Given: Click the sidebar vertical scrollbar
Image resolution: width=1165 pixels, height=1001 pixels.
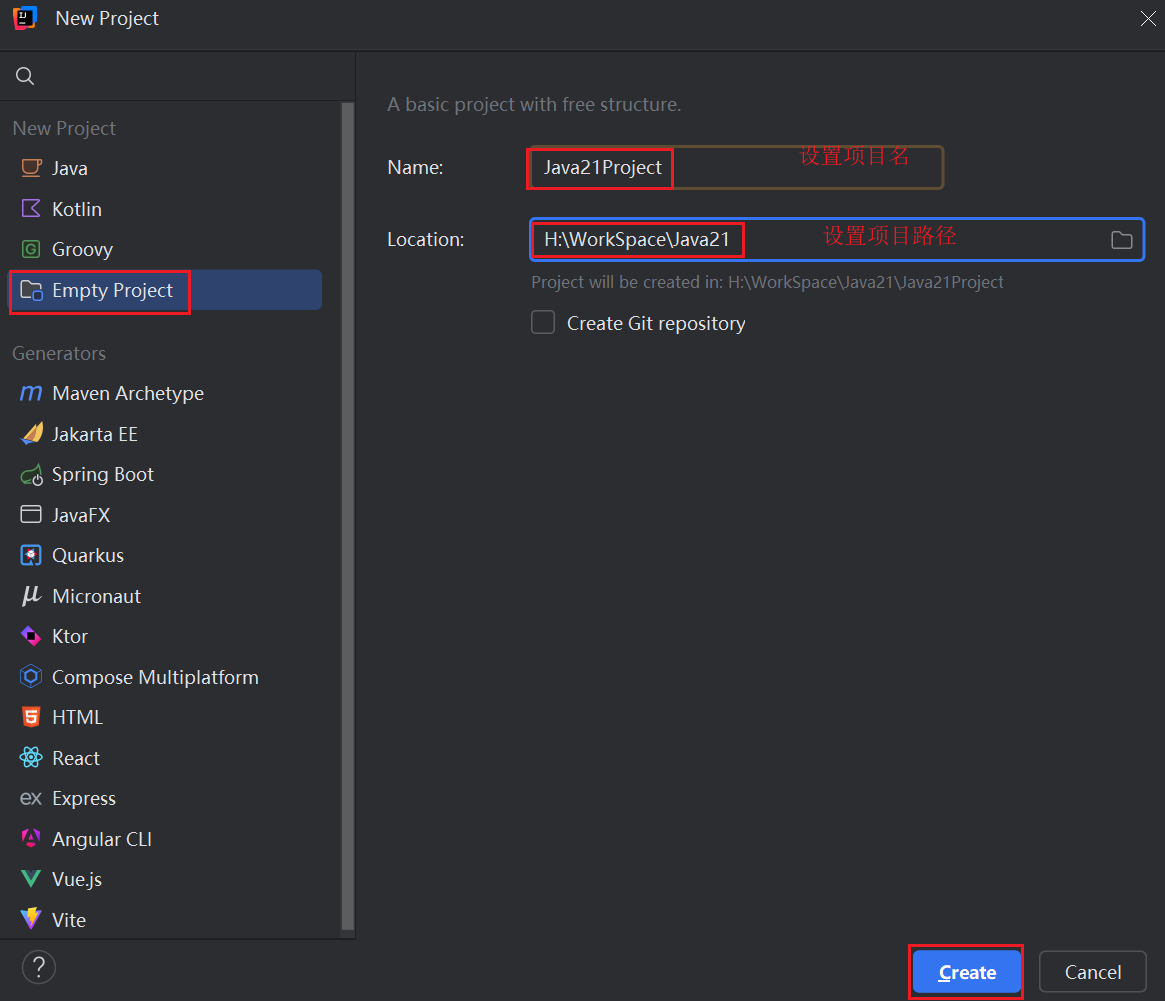Looking at the screenshot, I should coord(347,516).
